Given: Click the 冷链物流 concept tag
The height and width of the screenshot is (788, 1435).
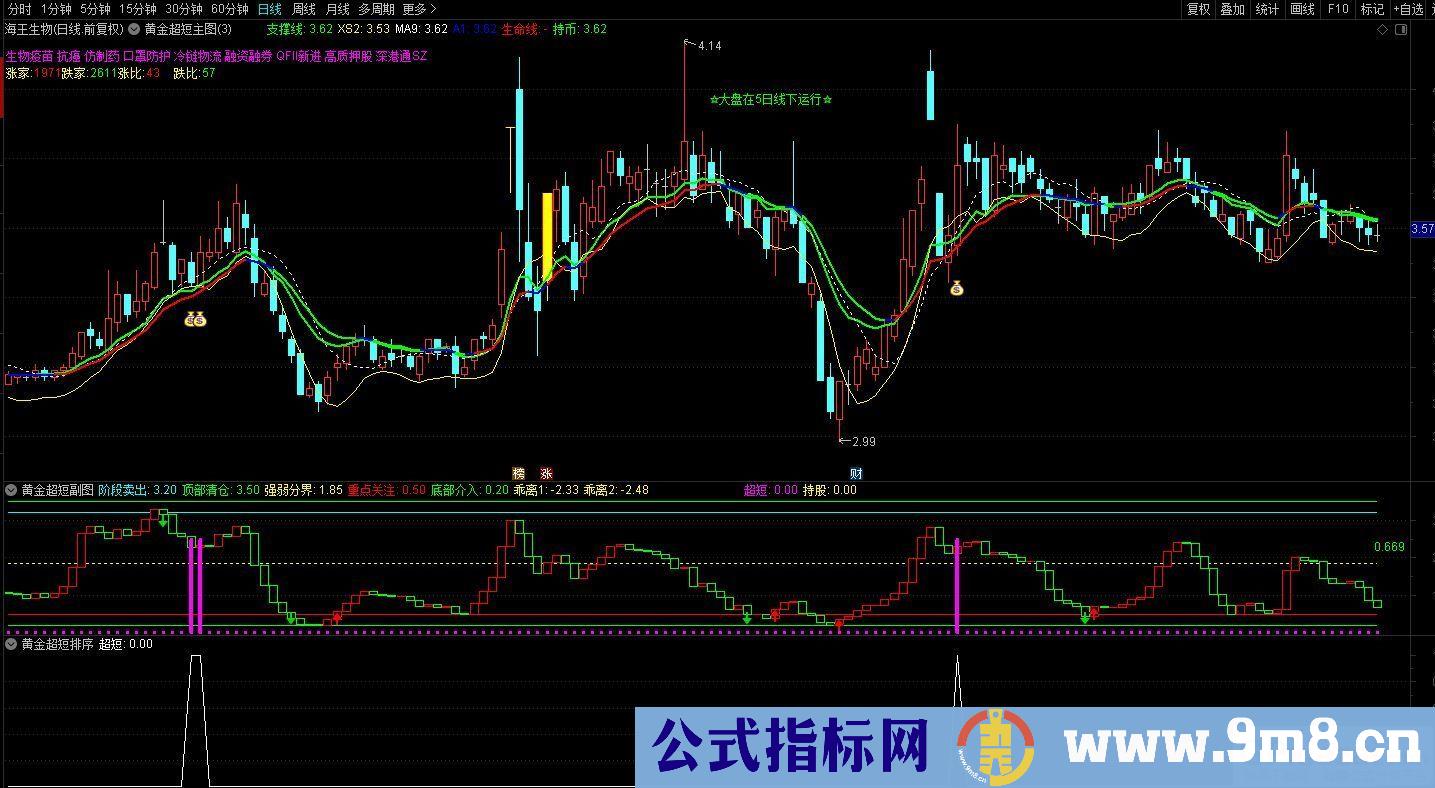Looking at the screenshot, I should [x=199, y=56].
